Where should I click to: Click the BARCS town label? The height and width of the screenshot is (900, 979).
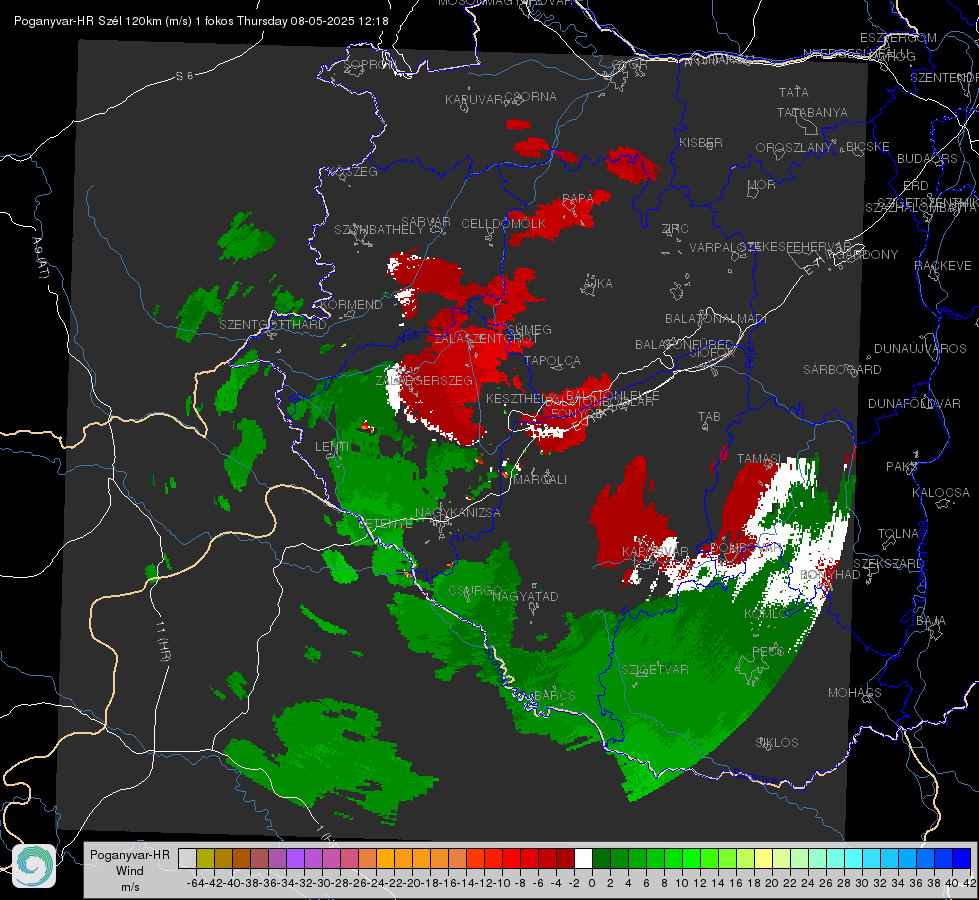(x=555, y=695)
